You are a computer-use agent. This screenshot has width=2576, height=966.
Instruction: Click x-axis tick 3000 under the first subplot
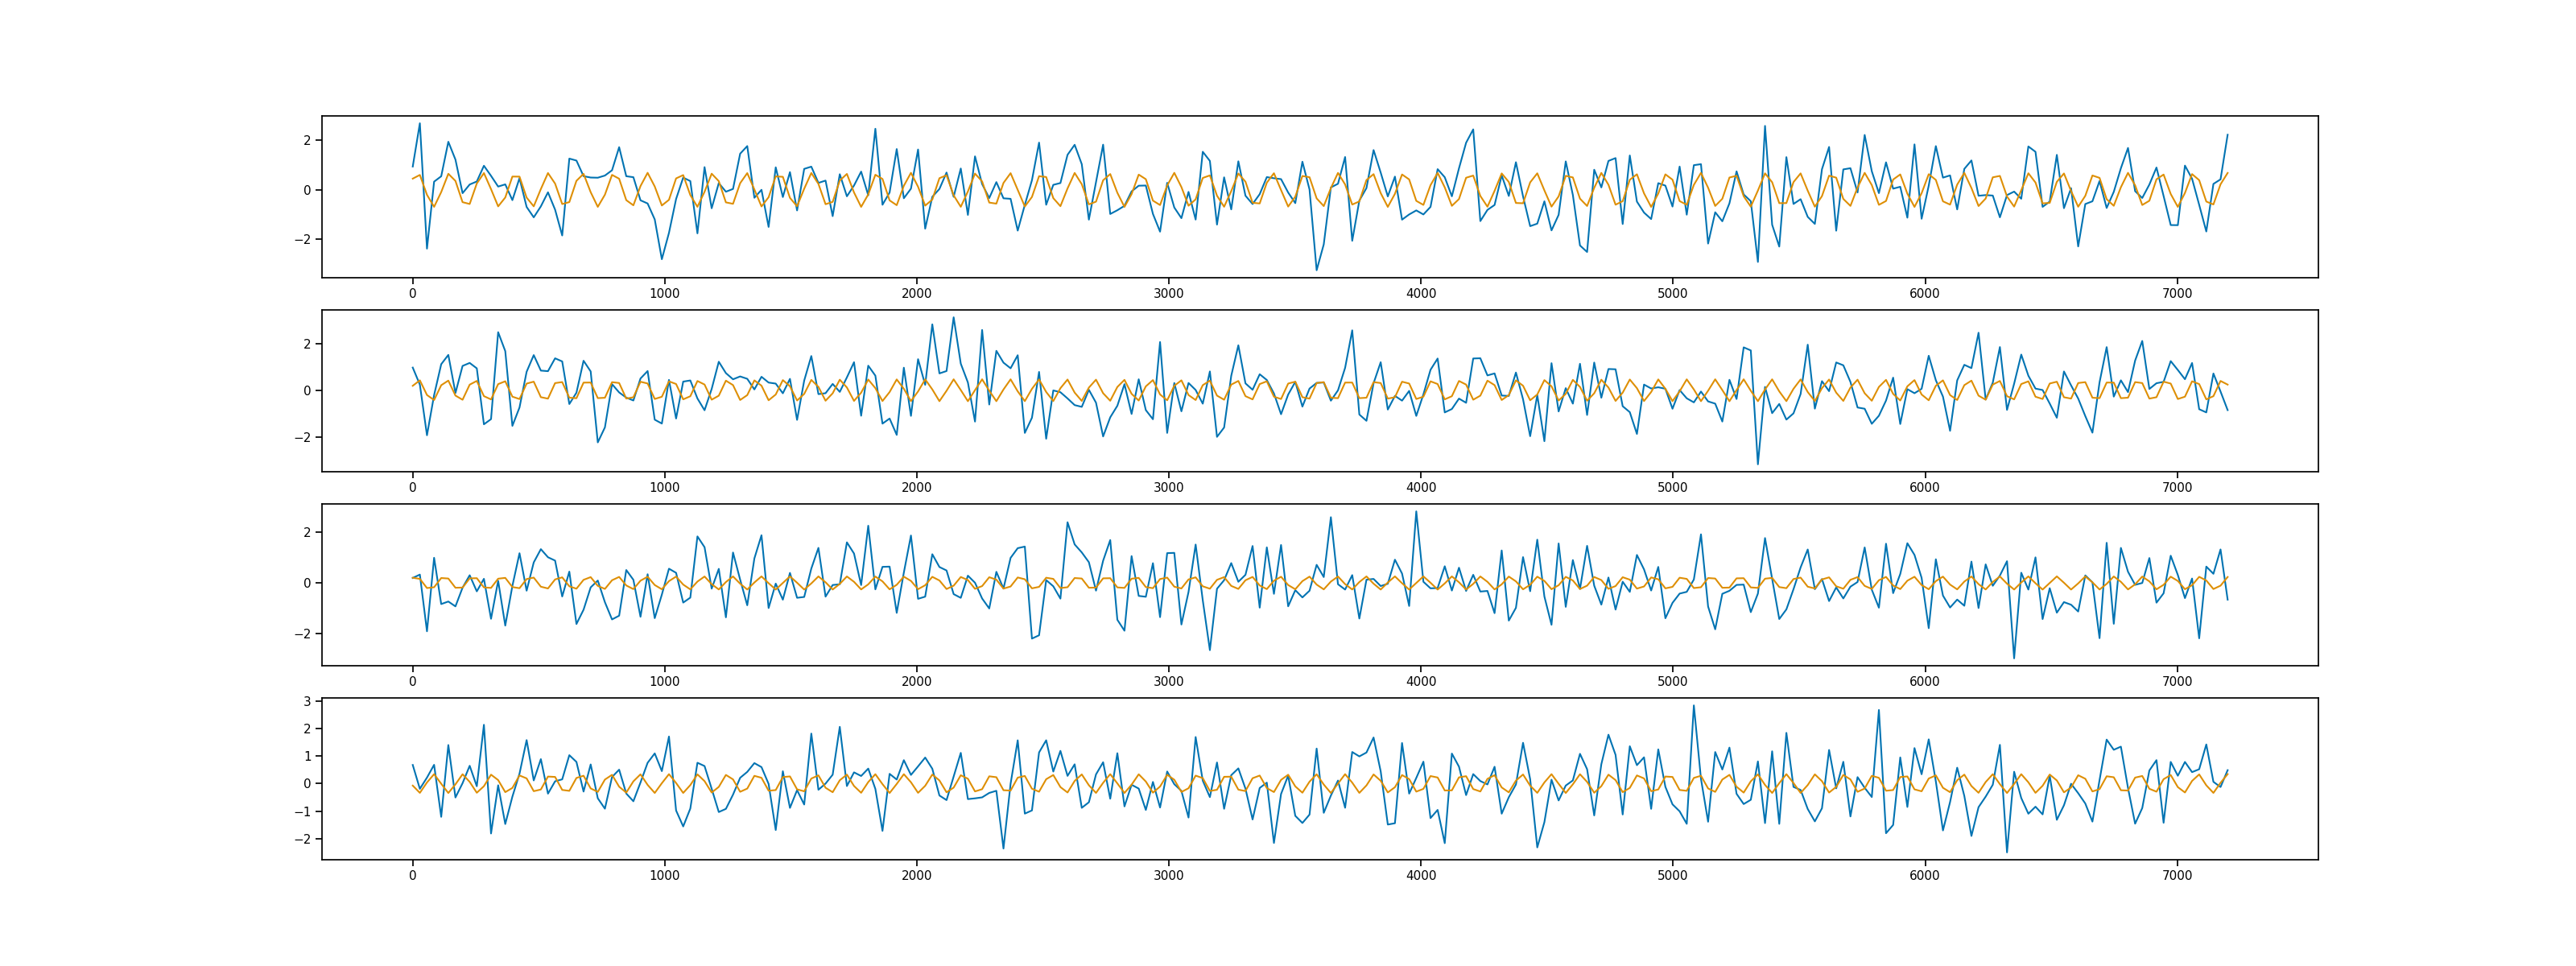click(x=1168, y=294)
